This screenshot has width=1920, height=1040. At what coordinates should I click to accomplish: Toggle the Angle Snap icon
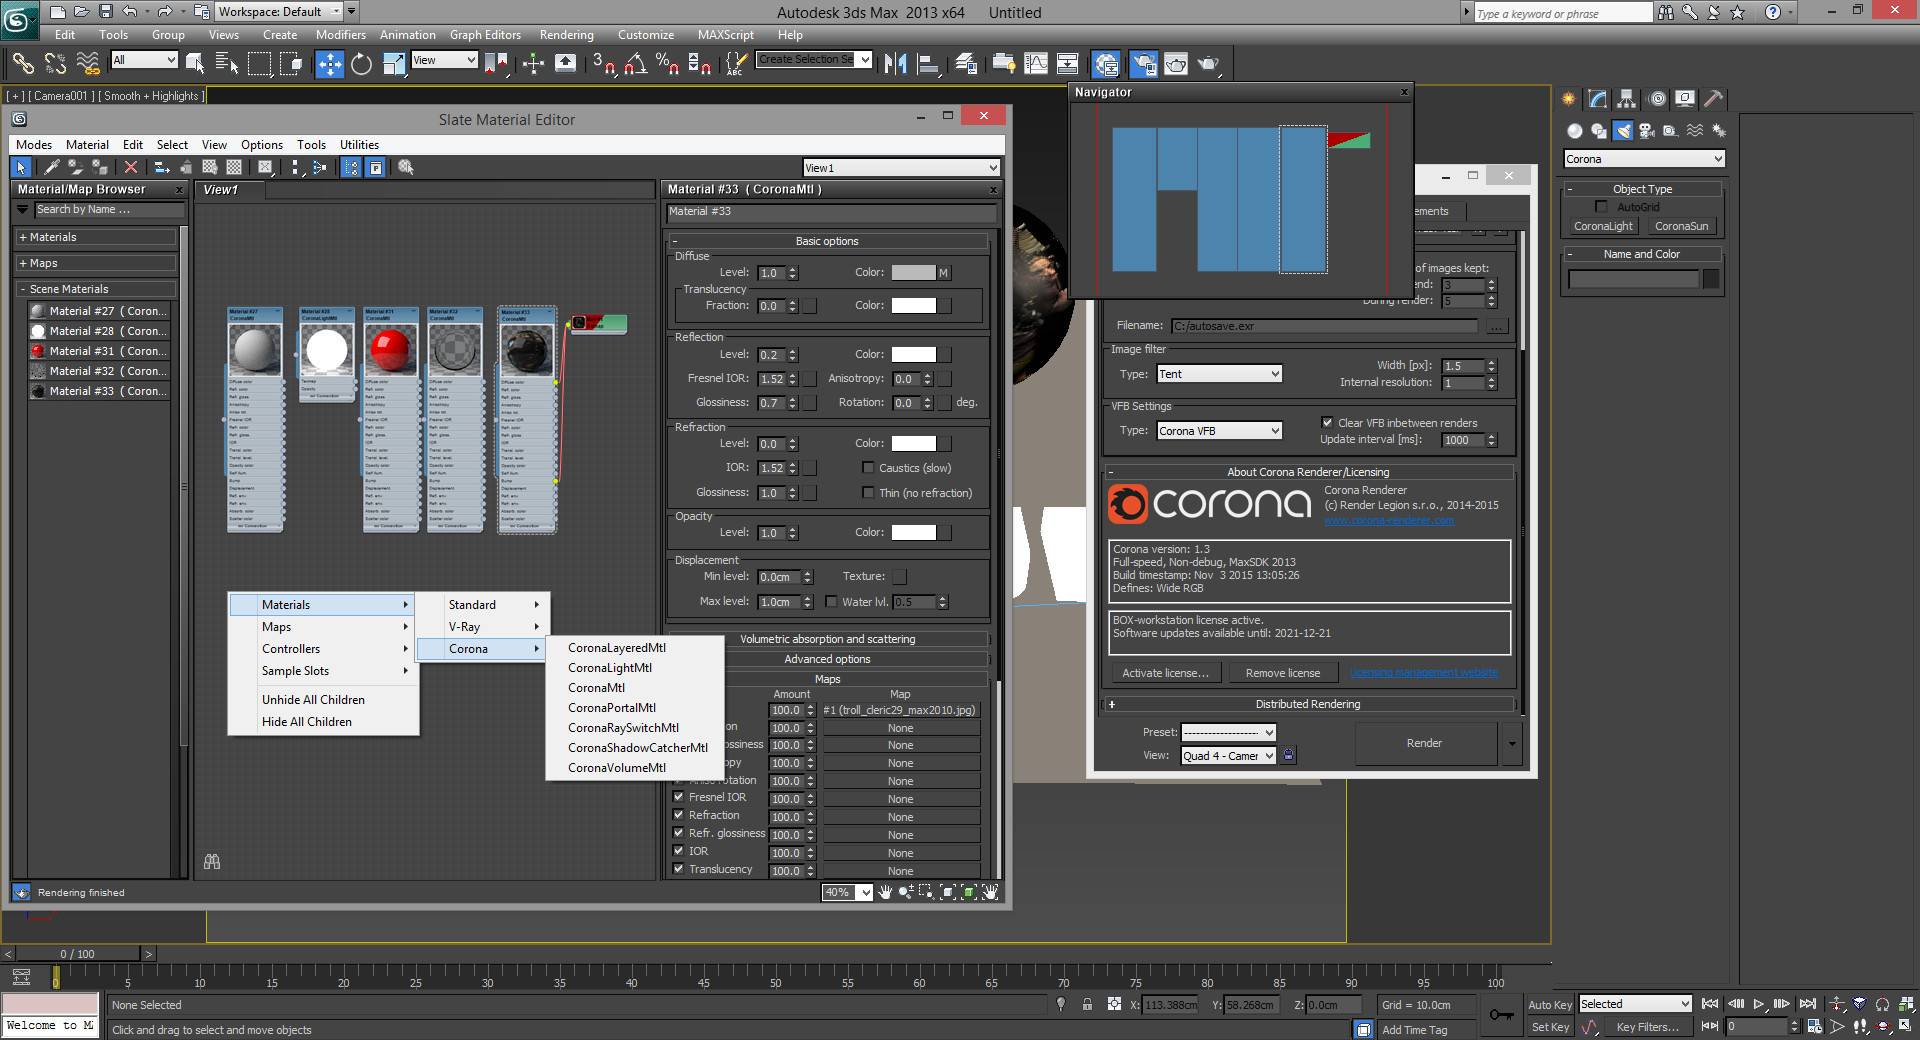pyautogui.click(x=635, y=64)
